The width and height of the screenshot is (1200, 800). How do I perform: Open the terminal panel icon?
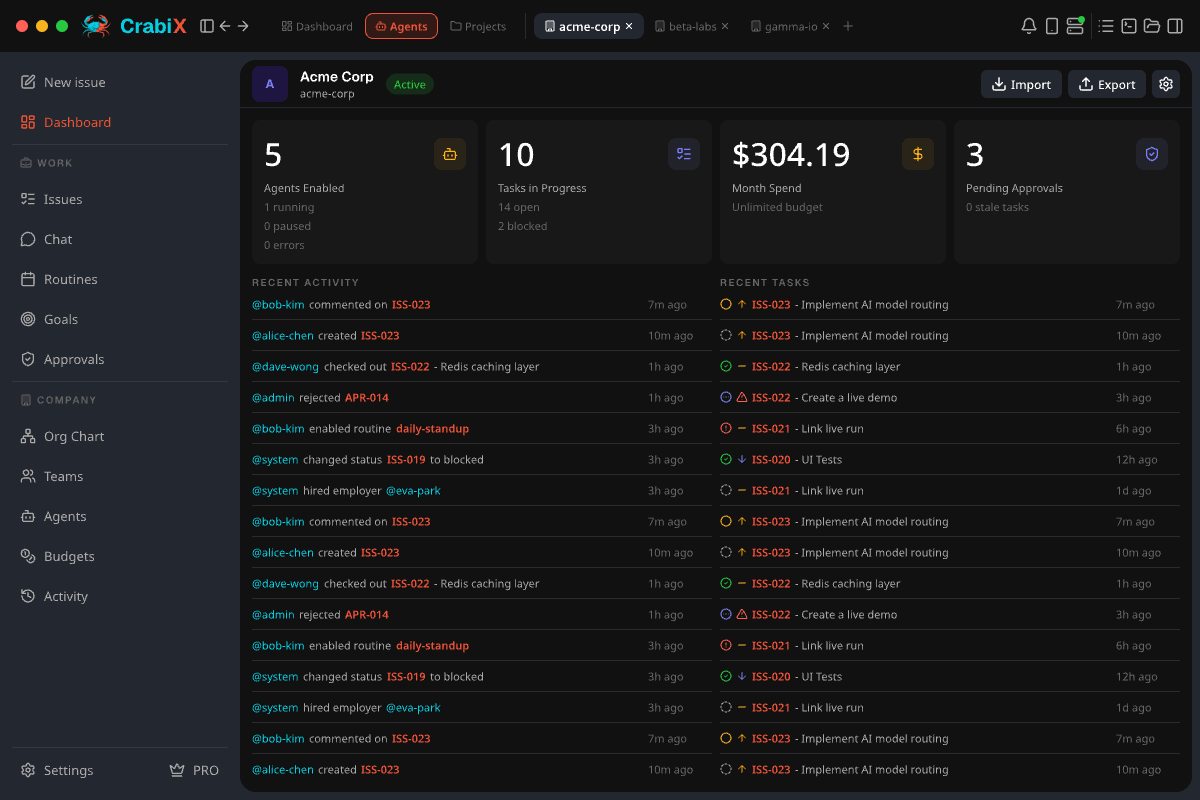click(1129, 26)
